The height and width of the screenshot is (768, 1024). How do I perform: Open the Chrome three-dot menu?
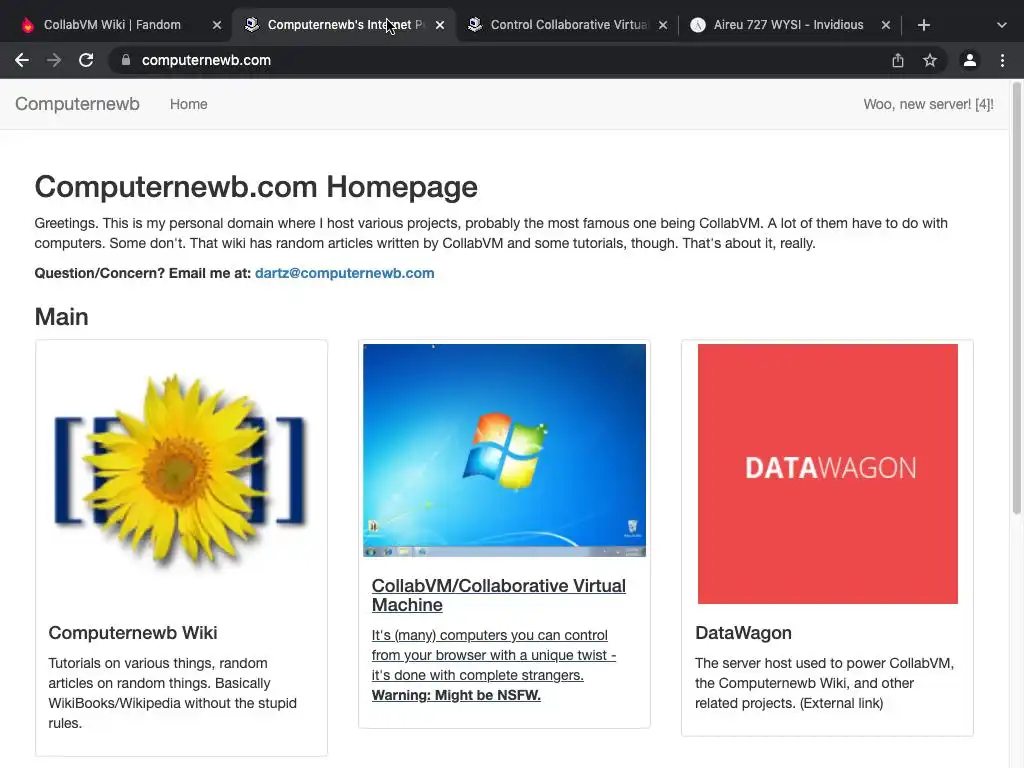pos(1002,60)
